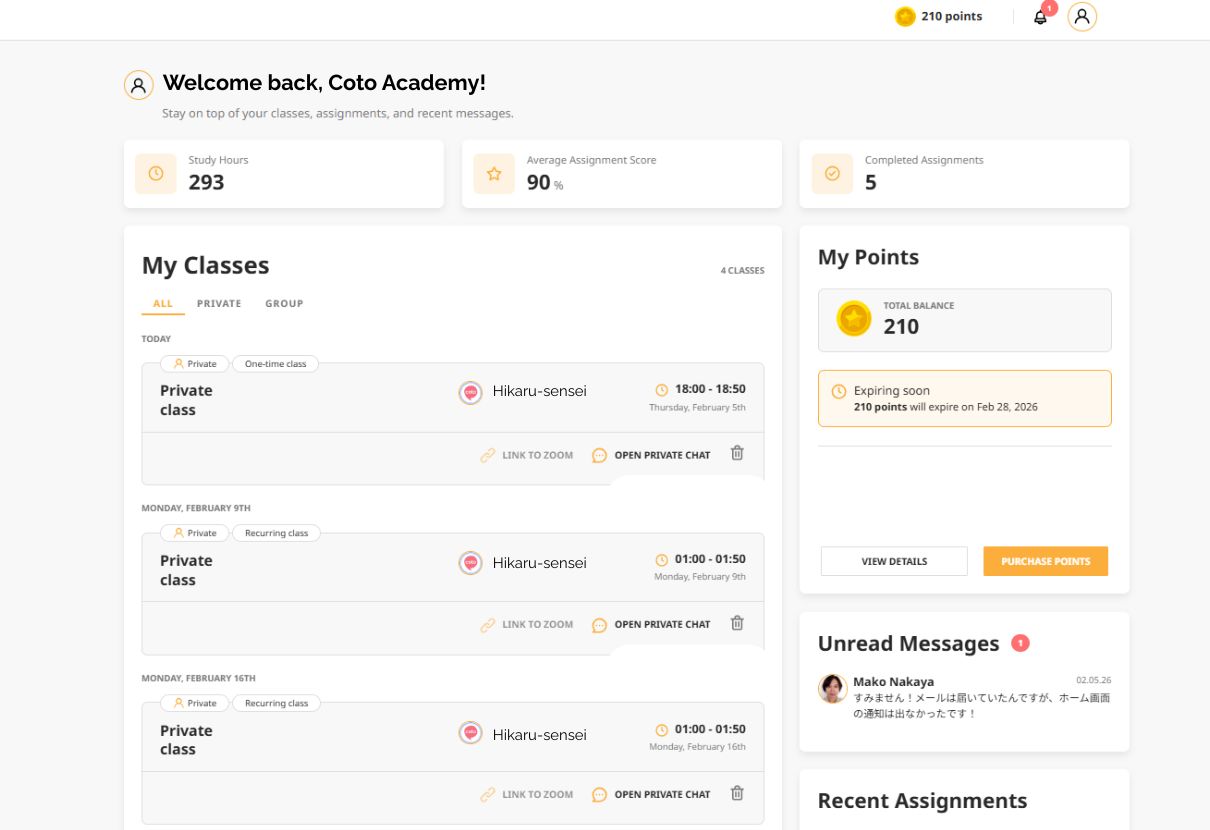Switch to the GROUP classes tab
This screenshot has height=830, width=1210.
click(284, 303)
